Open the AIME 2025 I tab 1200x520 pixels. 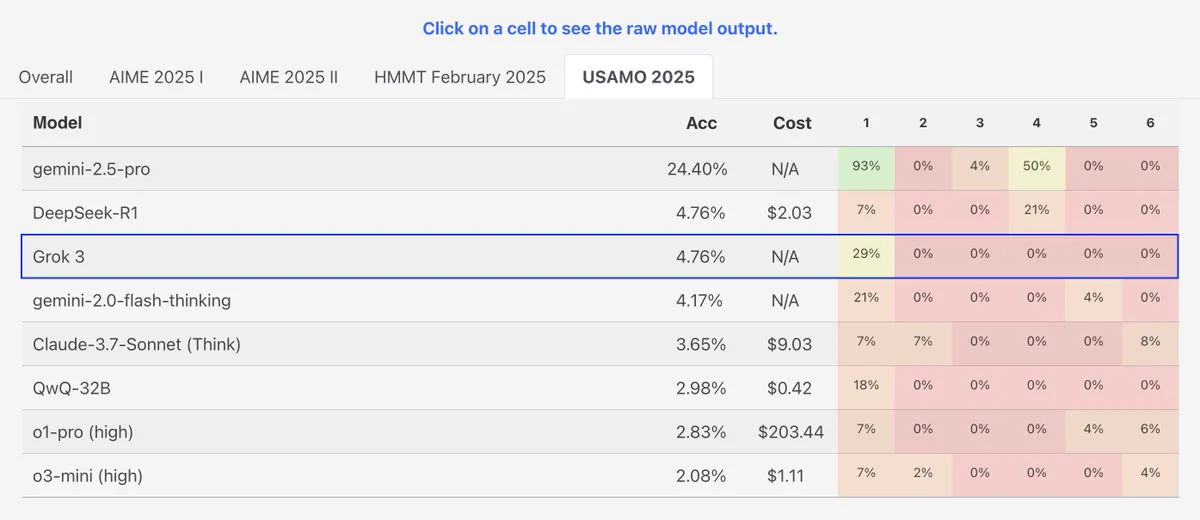tap(156, 77)
